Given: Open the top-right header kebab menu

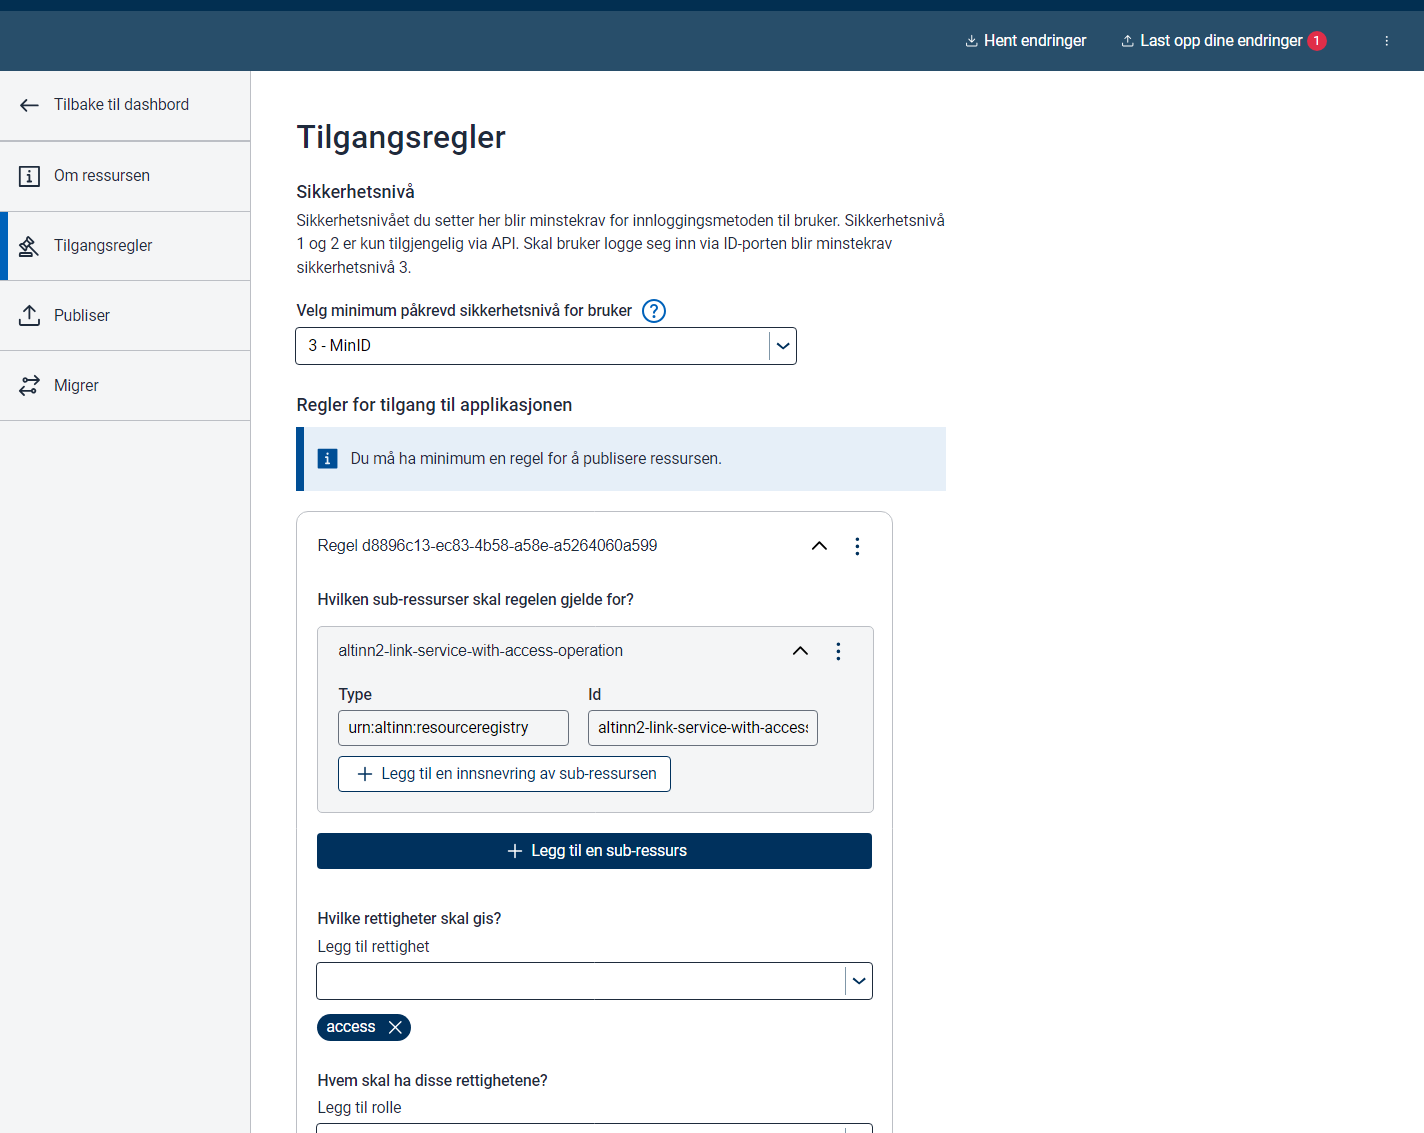Looking at the screenshot, I should tap(1386, 41).
